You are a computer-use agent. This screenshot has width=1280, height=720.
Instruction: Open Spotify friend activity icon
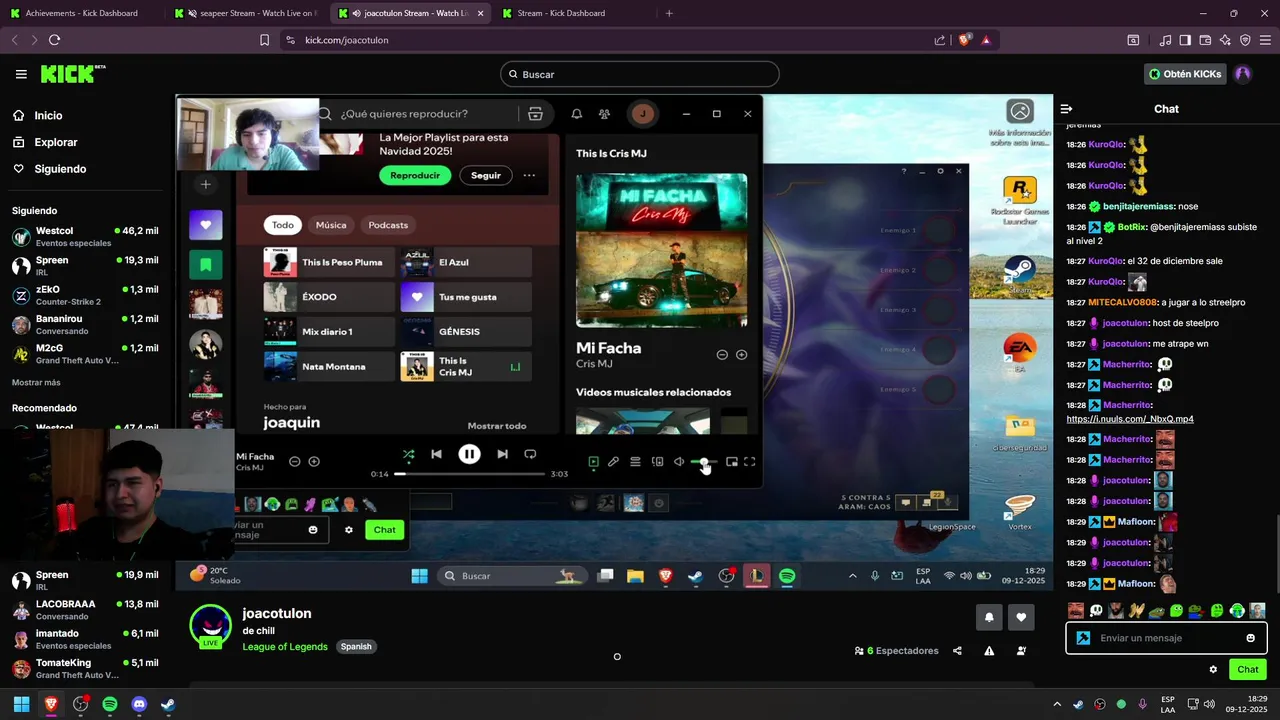click(x=604, y=114)
